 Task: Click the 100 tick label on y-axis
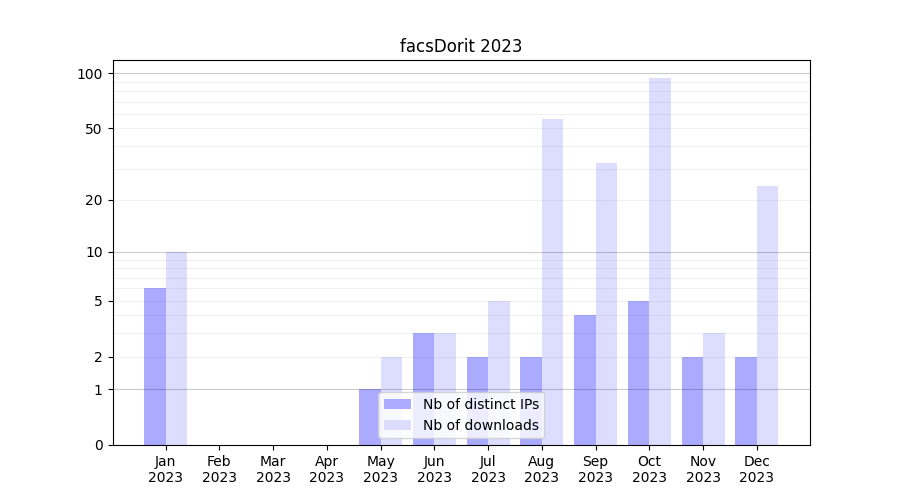90,74
